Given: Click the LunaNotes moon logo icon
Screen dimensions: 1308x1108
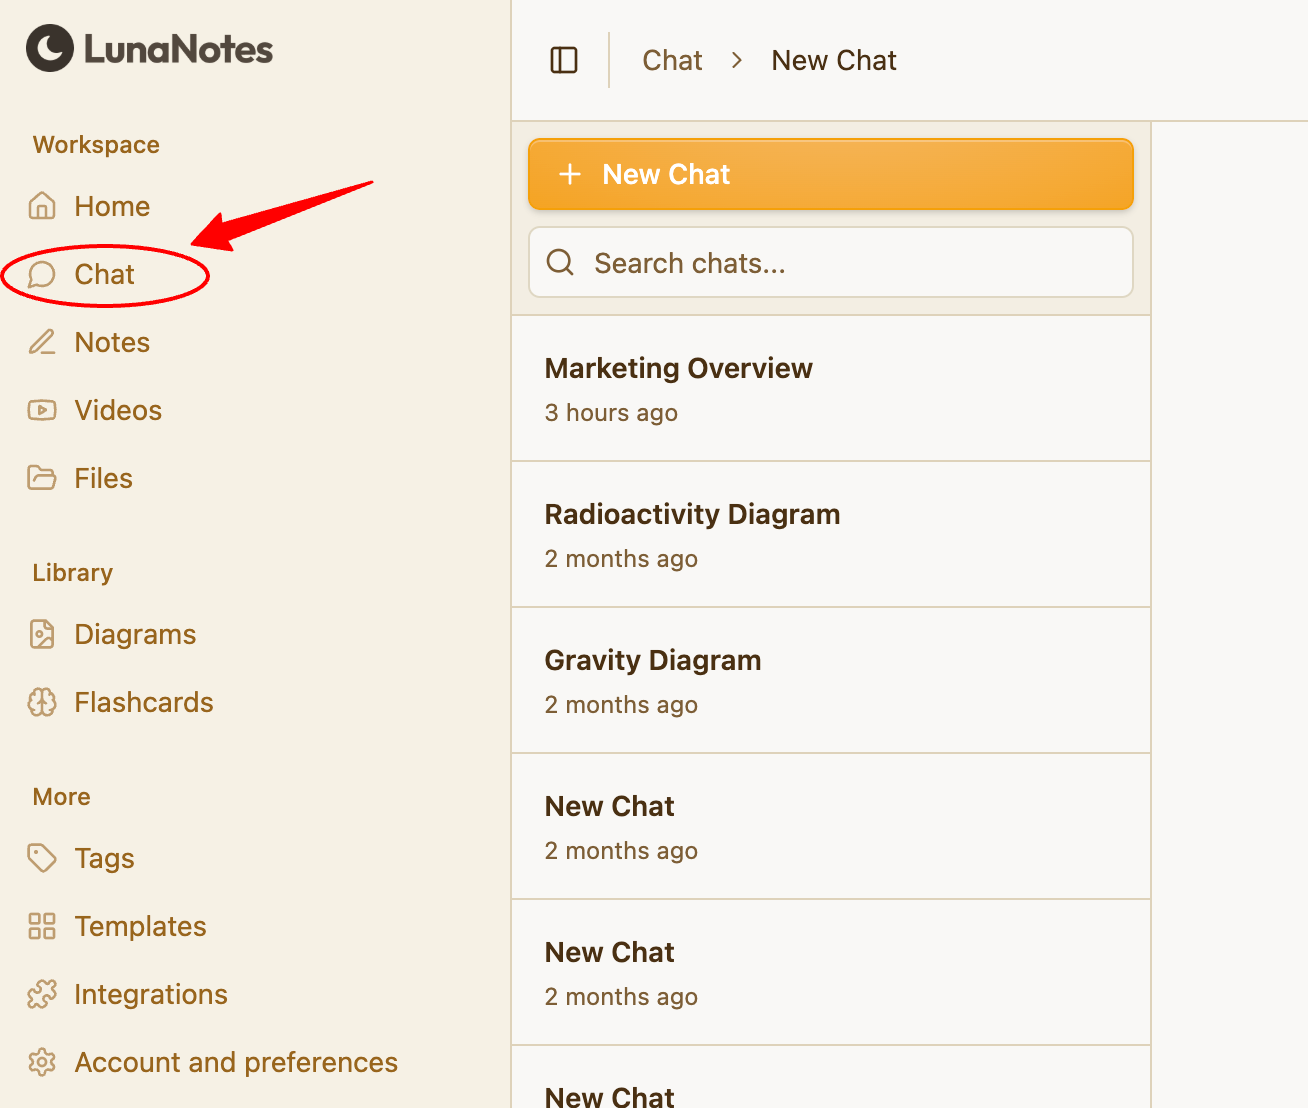Looking at the screenshot, I should pyautogui.click(x=50, y=48).
